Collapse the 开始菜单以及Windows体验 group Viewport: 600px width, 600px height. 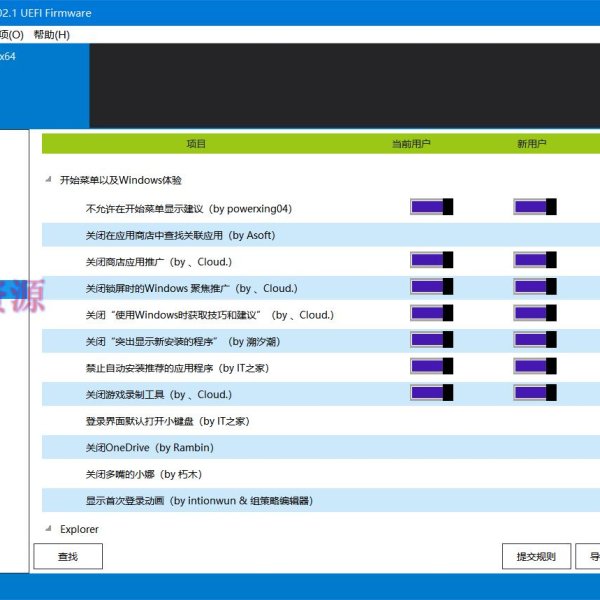pos(48,179)
